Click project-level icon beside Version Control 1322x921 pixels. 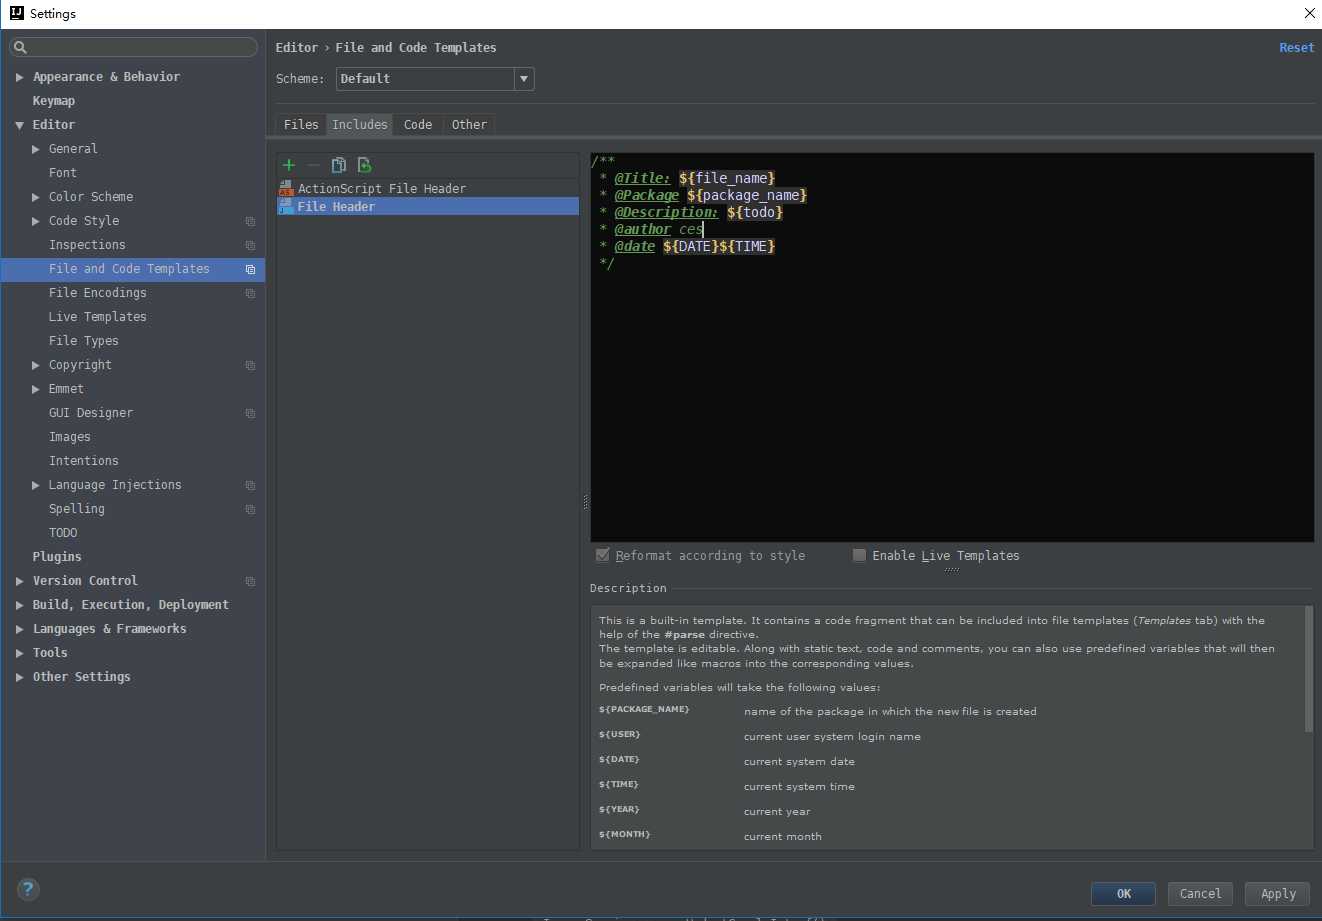pos(250,581)
